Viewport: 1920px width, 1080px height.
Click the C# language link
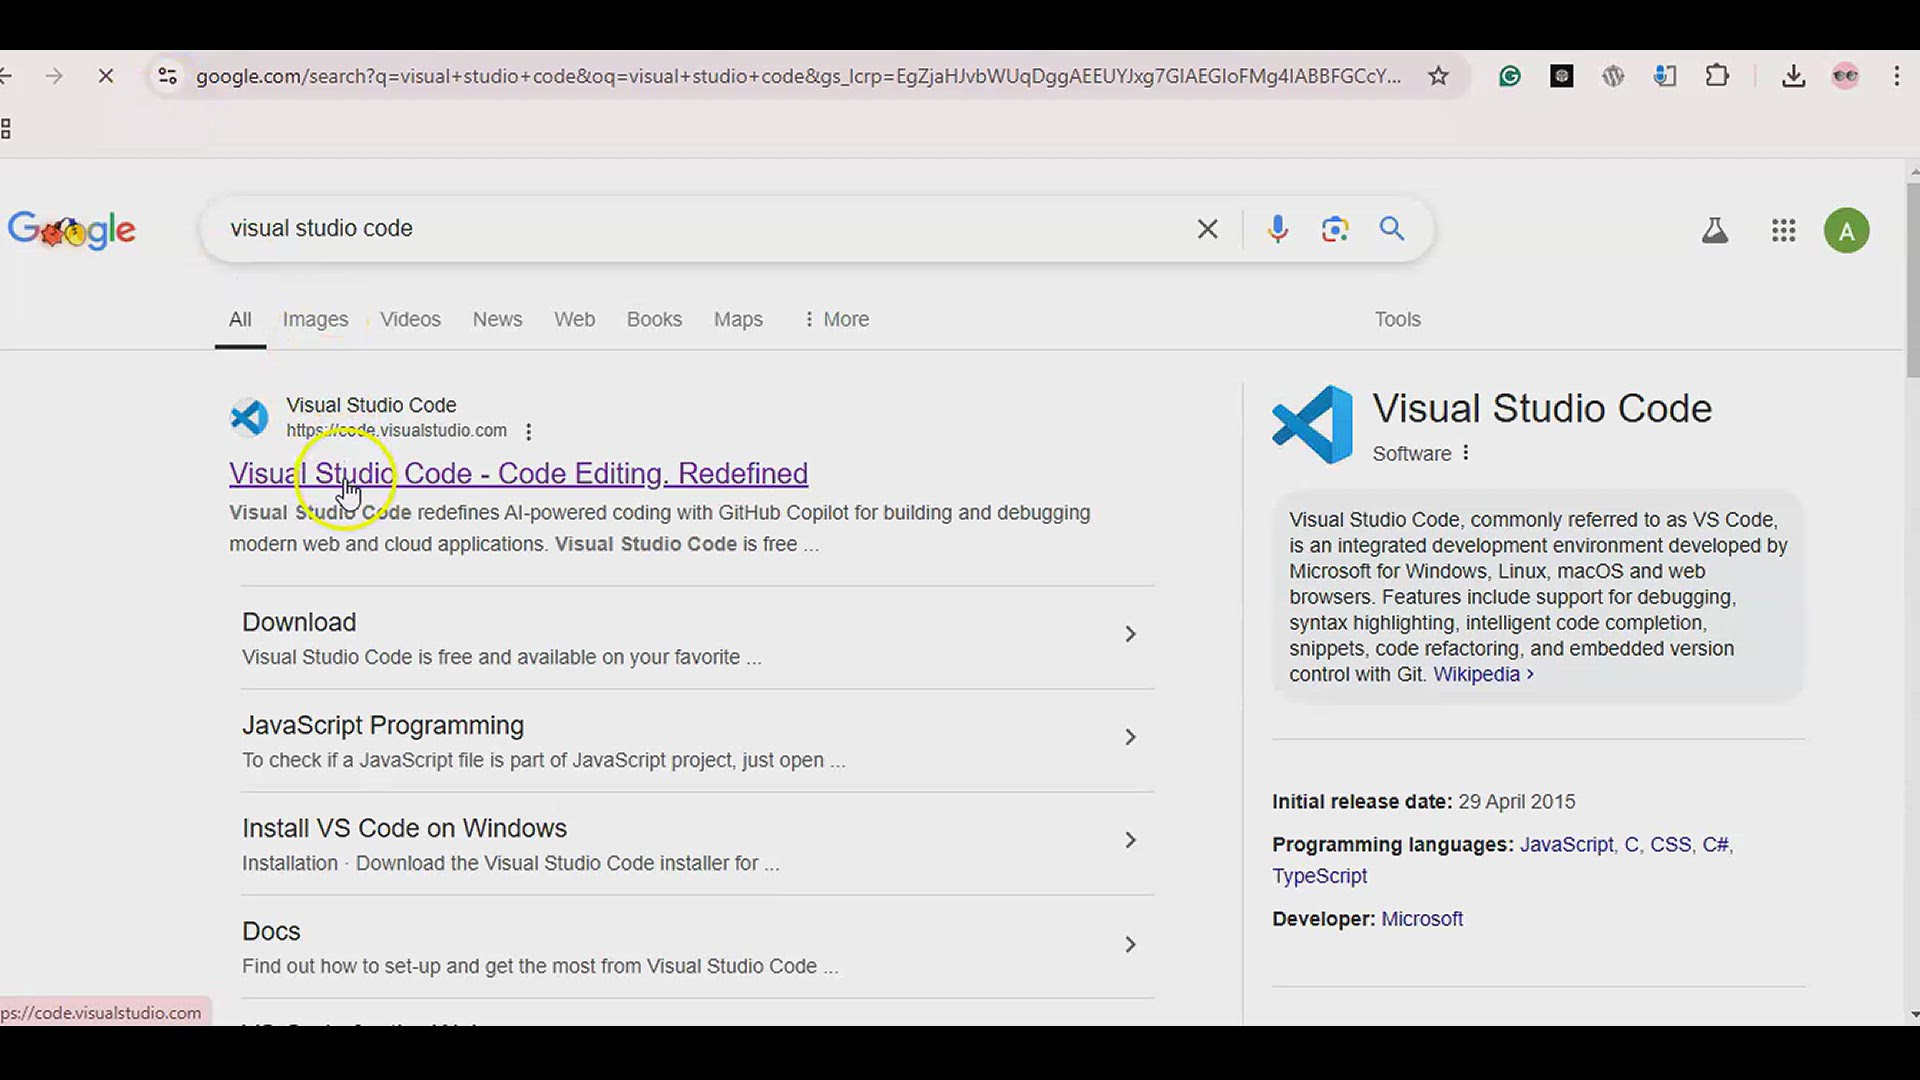(x=1715, y=844)
